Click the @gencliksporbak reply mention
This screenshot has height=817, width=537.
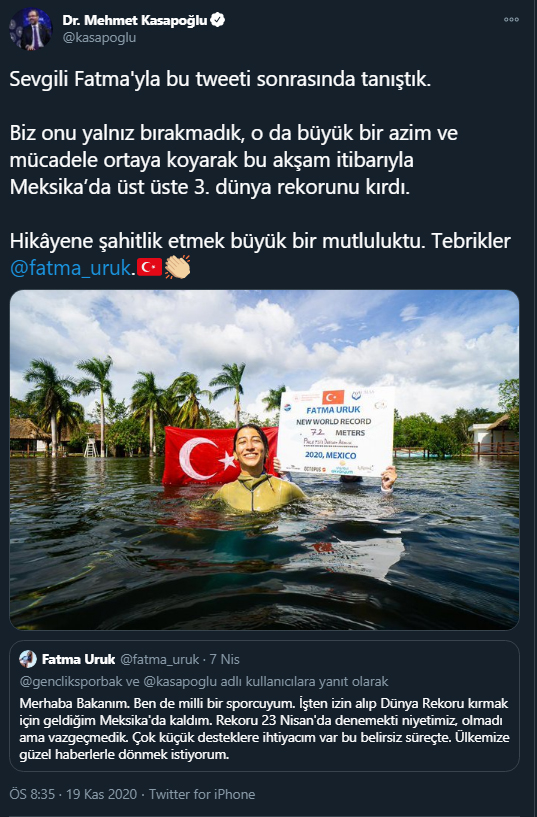(72, 682)
